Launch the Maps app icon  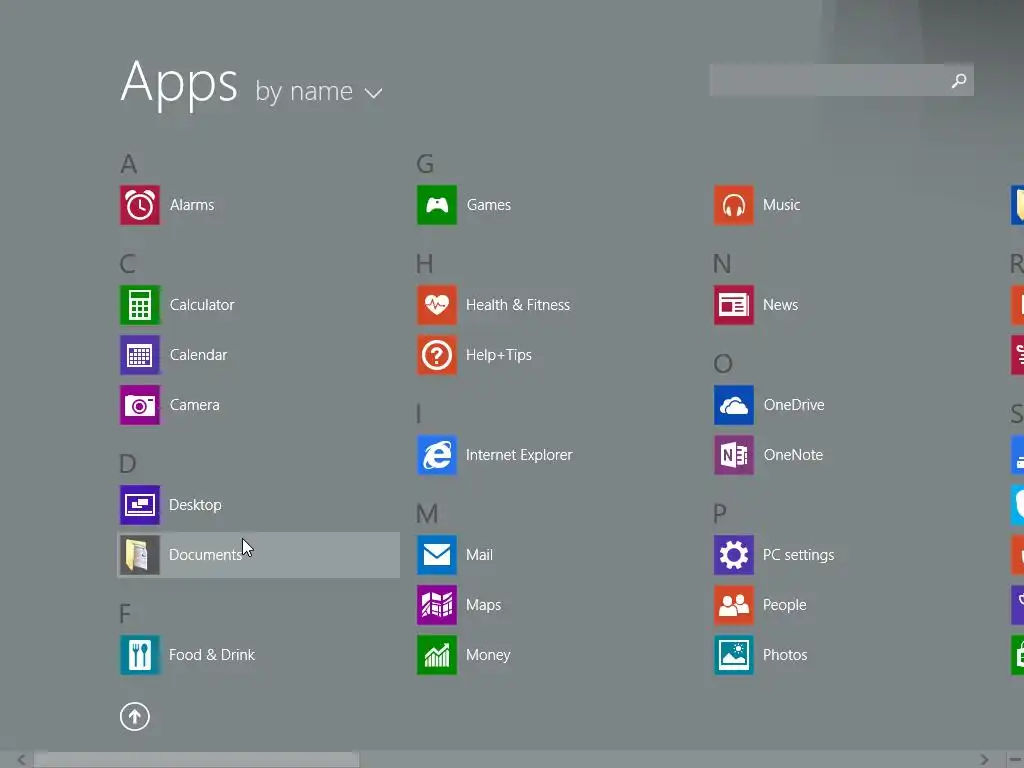[x=437, y=605]
